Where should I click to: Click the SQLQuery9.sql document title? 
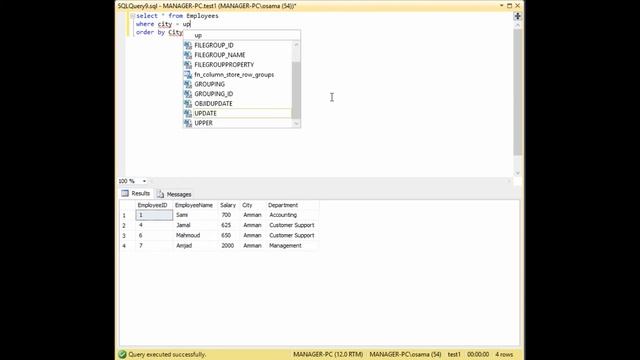(138, 6)
